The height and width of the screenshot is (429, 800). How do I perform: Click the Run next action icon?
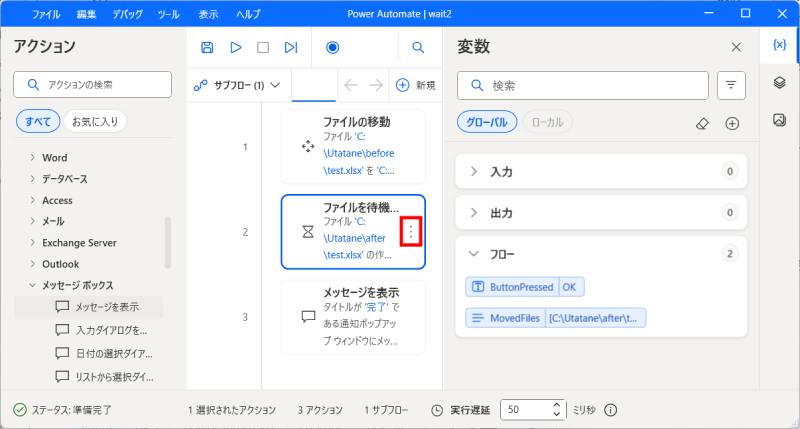[x=291, y=47]
